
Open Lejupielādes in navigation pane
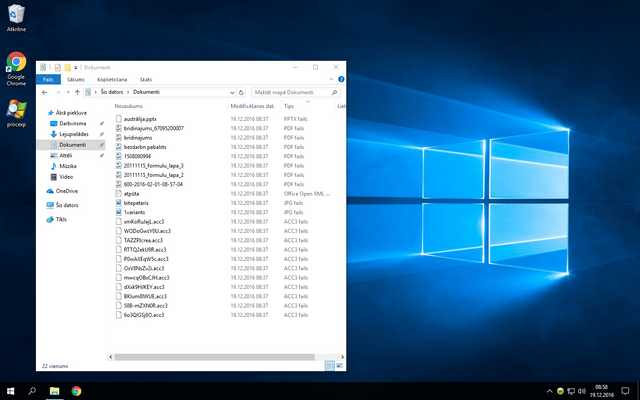pyautogui.click(x=74, y=134)
